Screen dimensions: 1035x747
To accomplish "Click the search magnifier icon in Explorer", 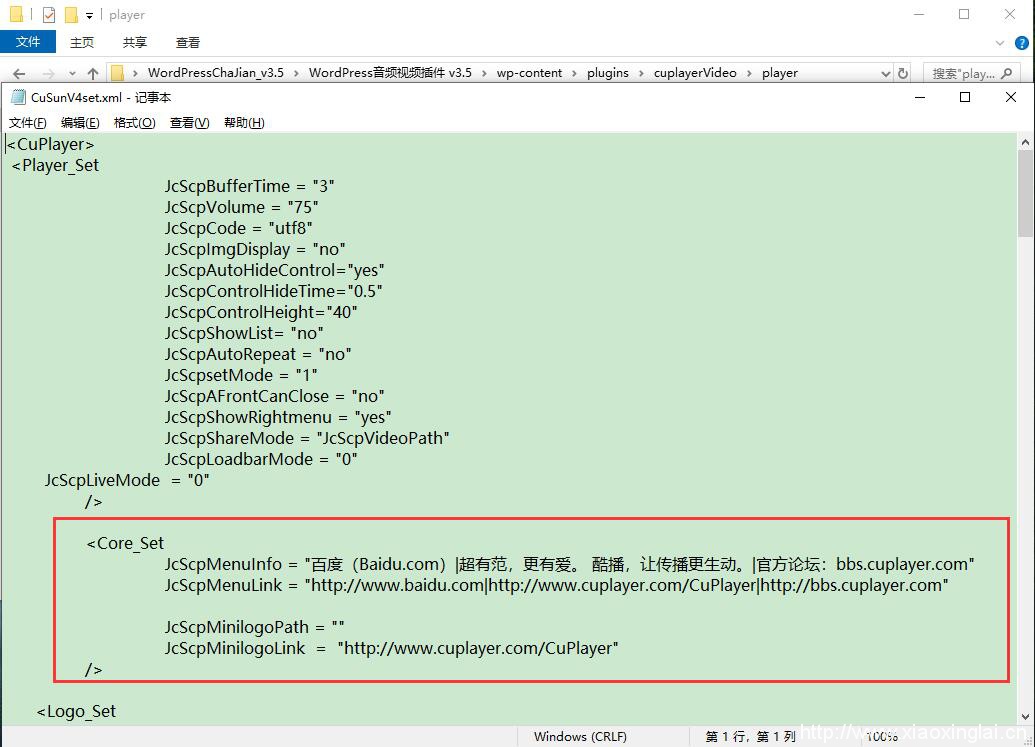I will coord(1007,73).
